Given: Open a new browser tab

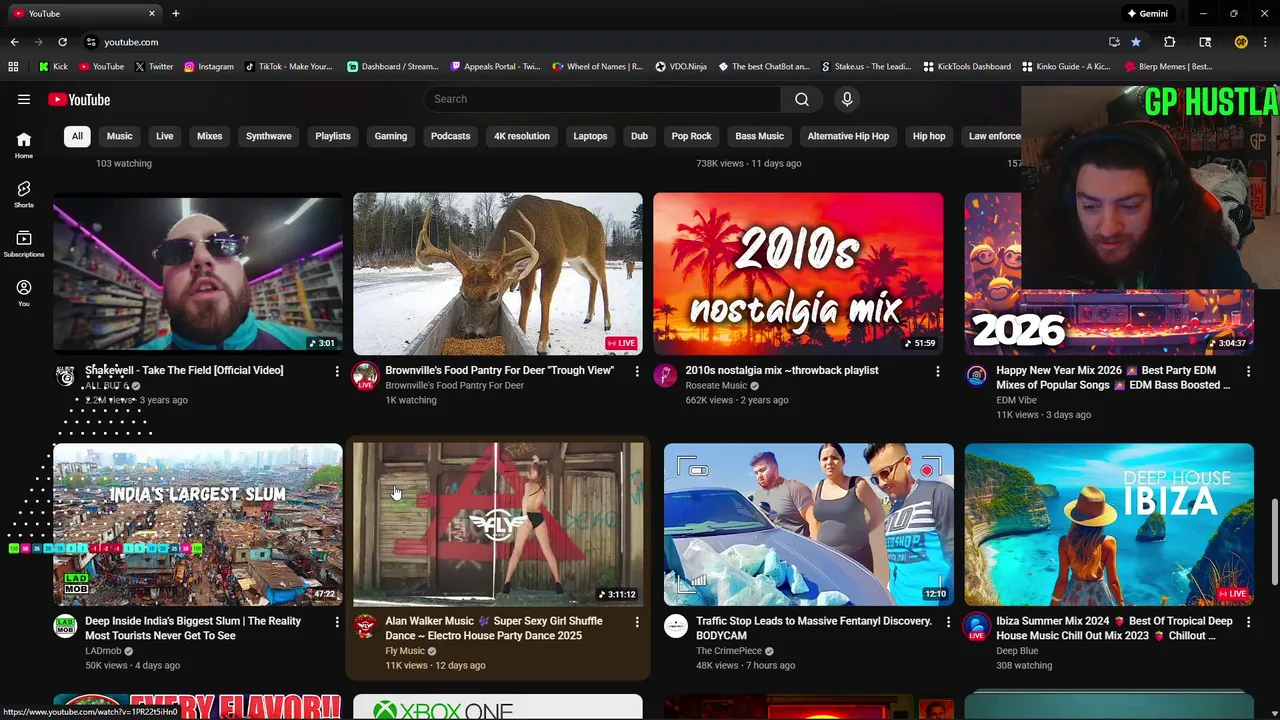Looking at the screenshot, I should point(176,13).
